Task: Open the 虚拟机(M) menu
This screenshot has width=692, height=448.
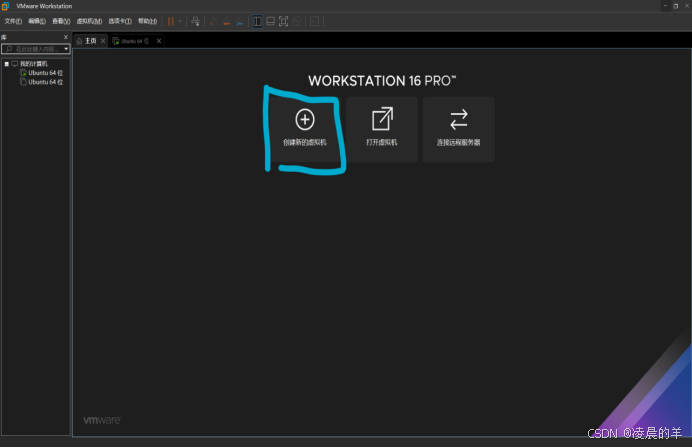Action: [89, 21]
